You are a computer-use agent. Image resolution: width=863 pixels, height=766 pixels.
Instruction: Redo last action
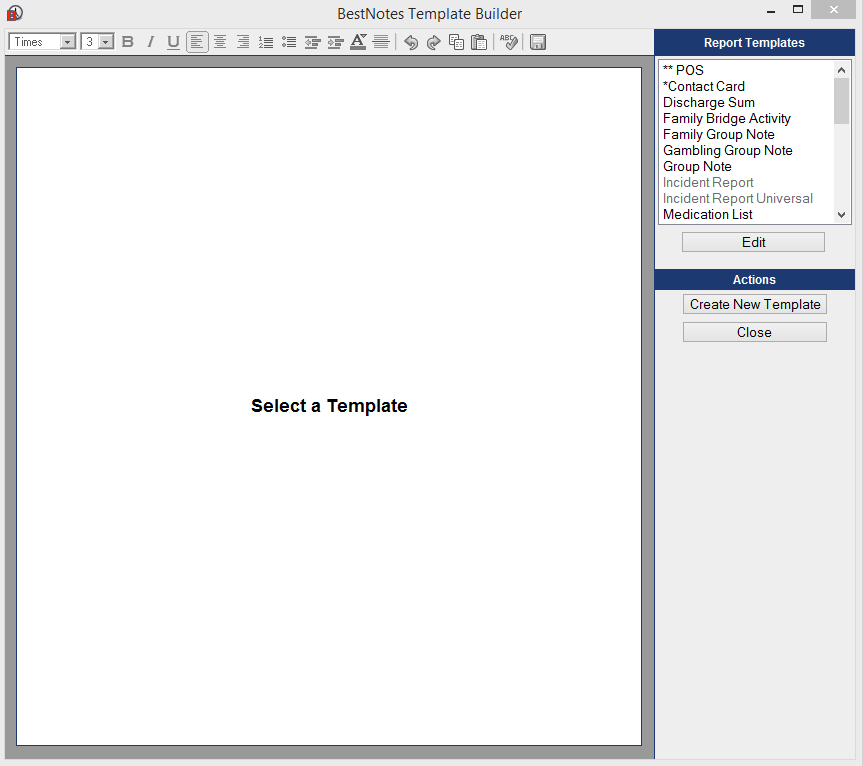click(434, 42)
